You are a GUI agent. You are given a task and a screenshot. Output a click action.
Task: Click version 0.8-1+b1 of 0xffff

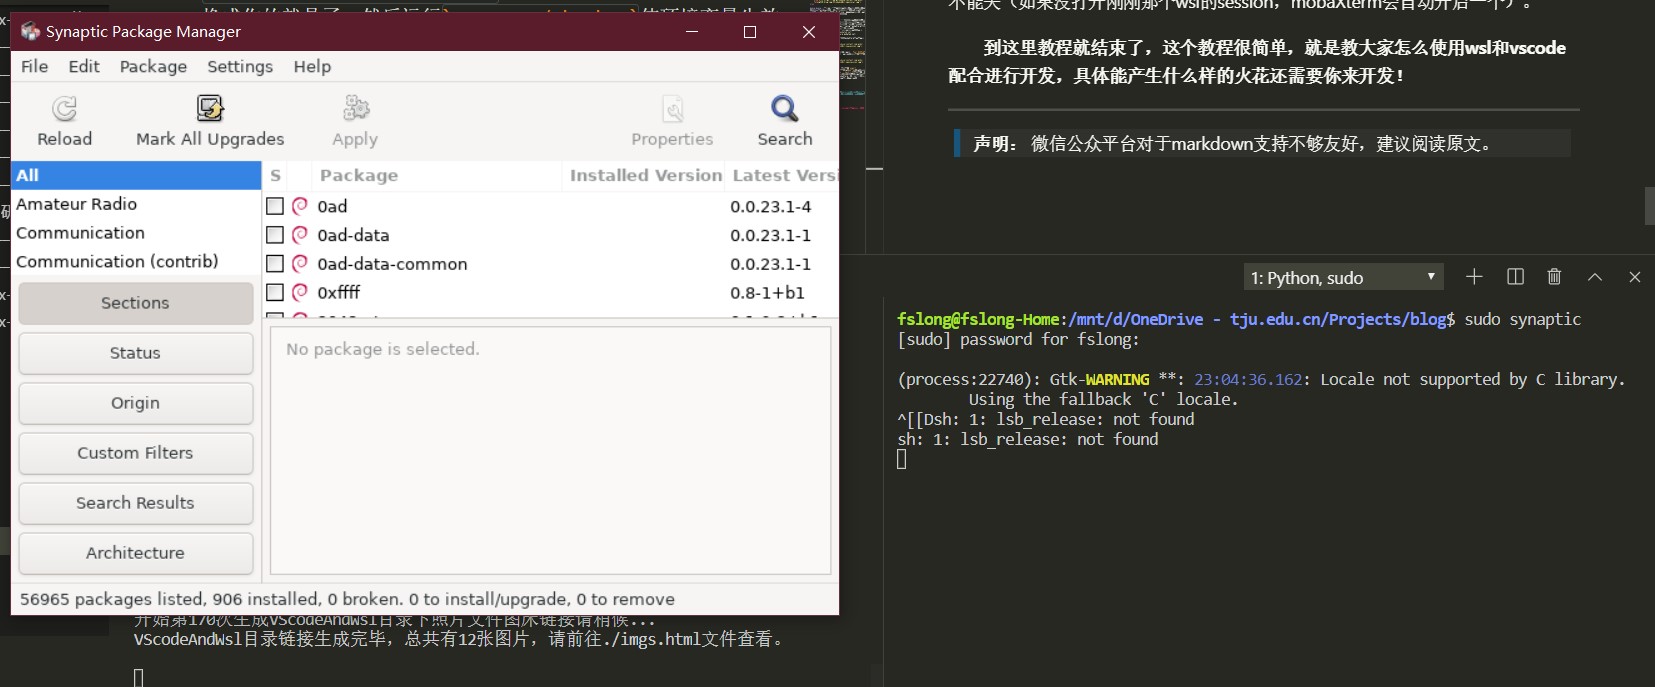pyautogui.click(x=767, y=293)
